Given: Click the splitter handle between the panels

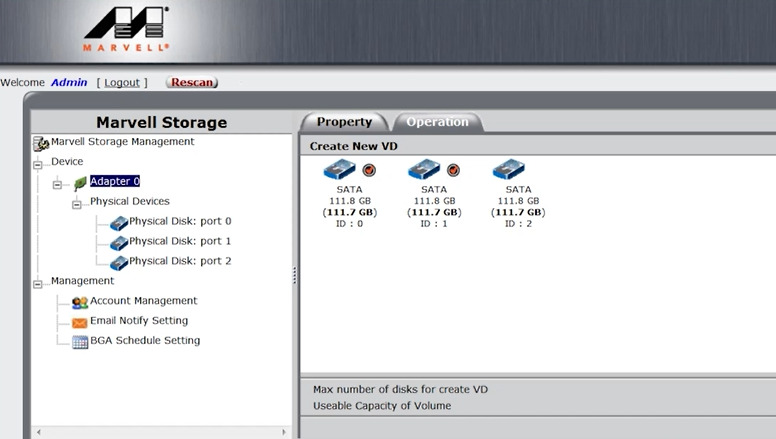Looking at the screenshot, I should coord(295,276).
